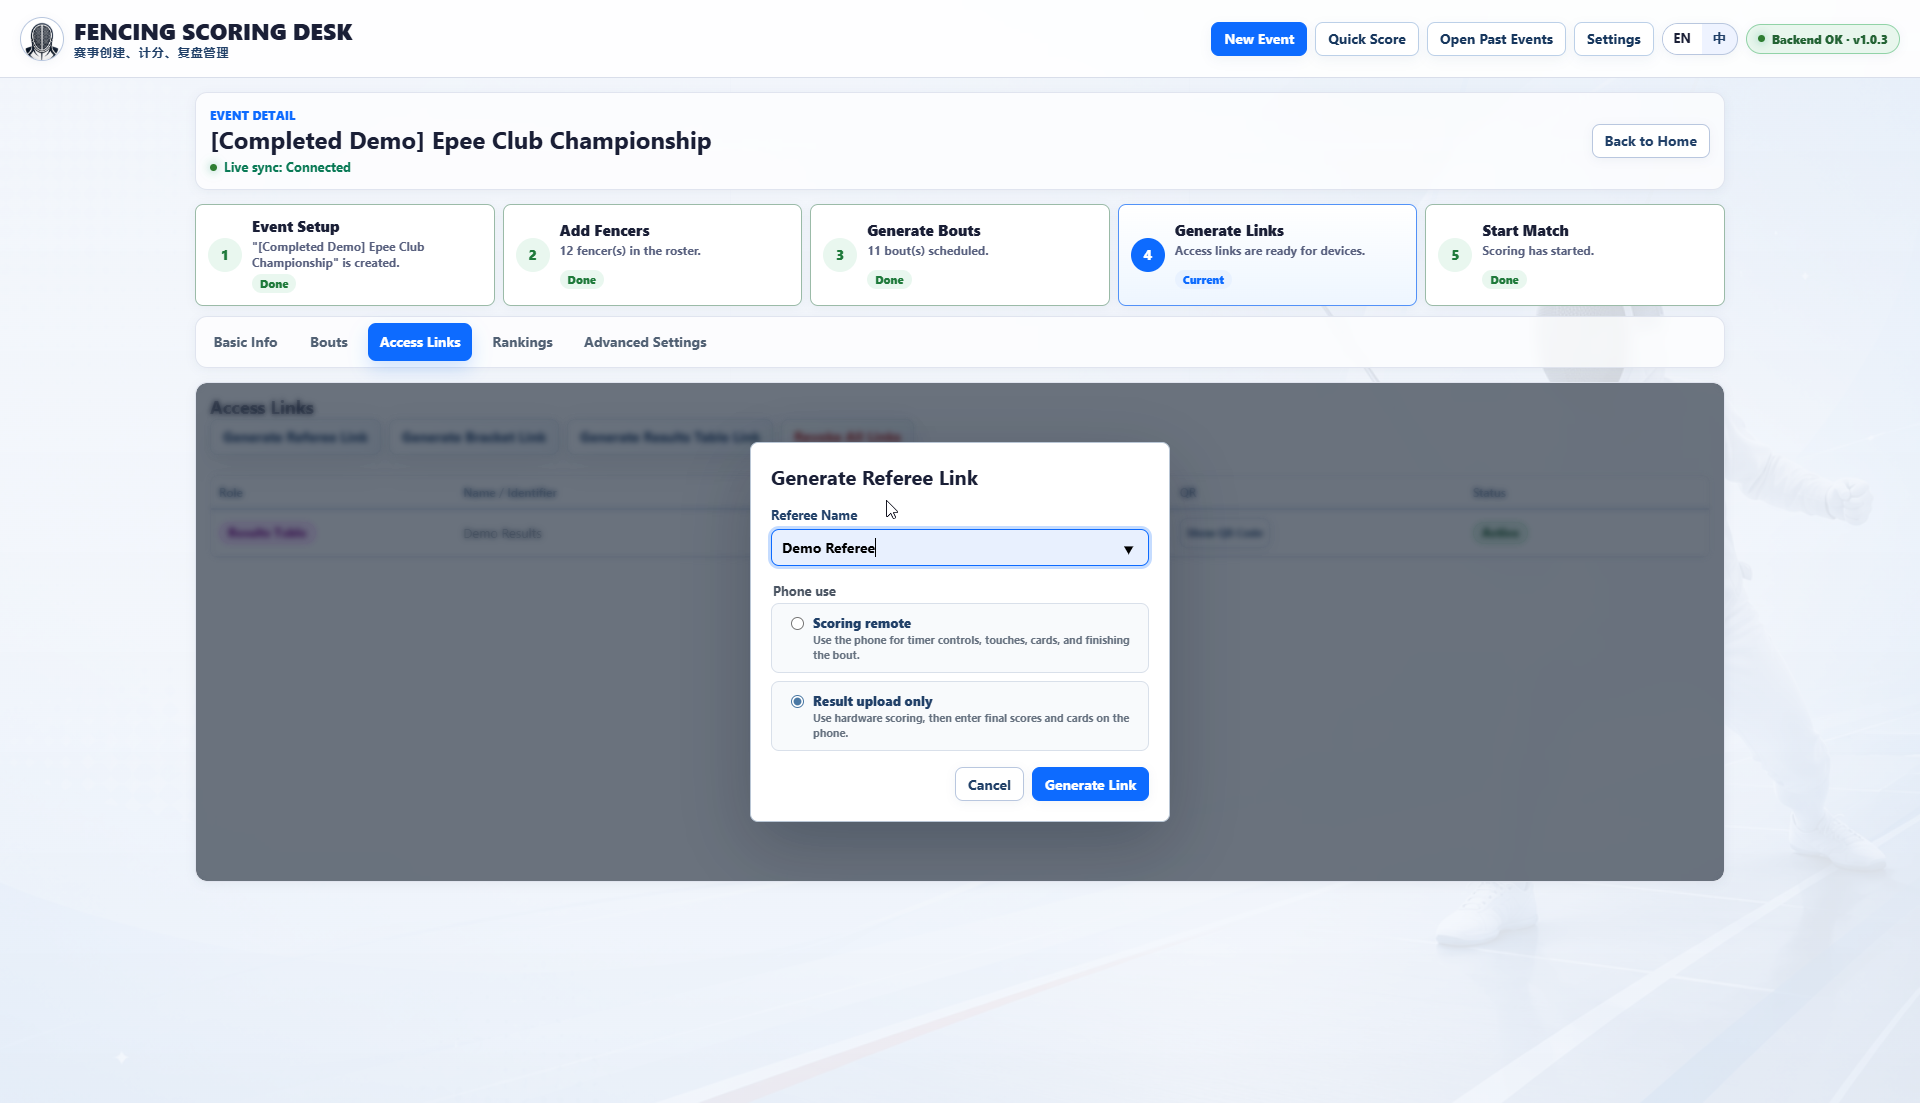Switch to the Rankings tab

522,342
